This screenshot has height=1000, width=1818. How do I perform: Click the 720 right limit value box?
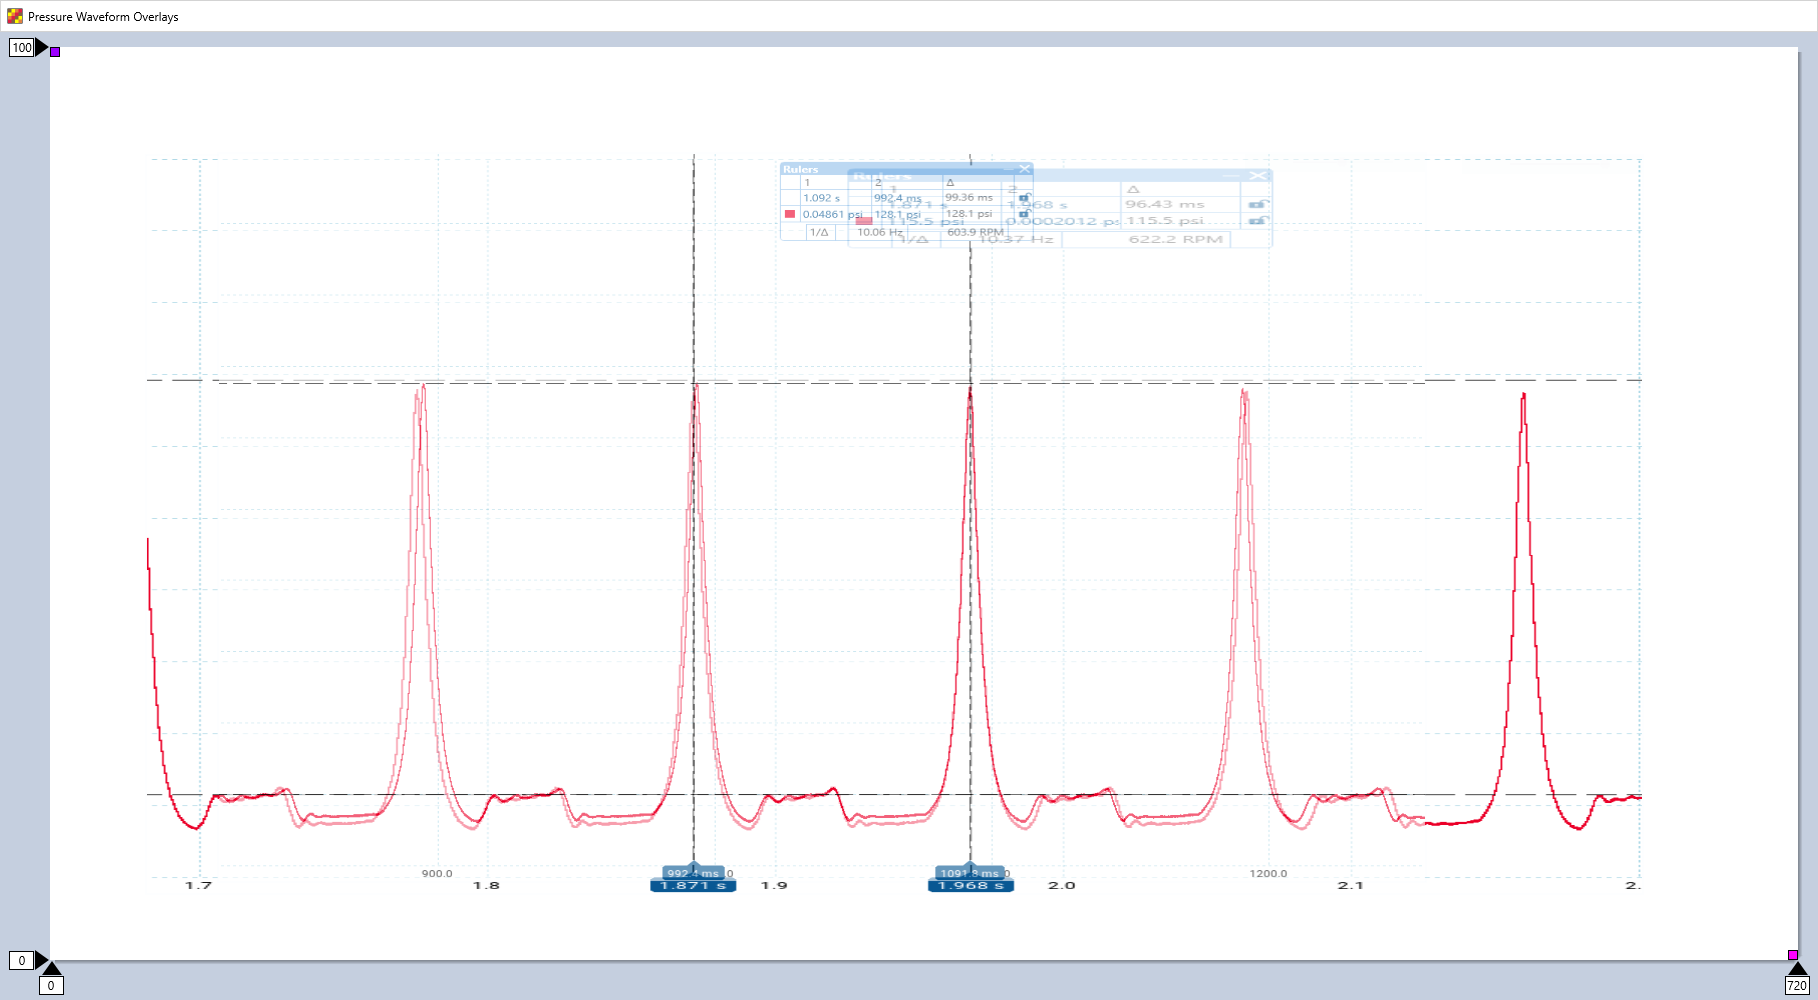pos(1797,986)
